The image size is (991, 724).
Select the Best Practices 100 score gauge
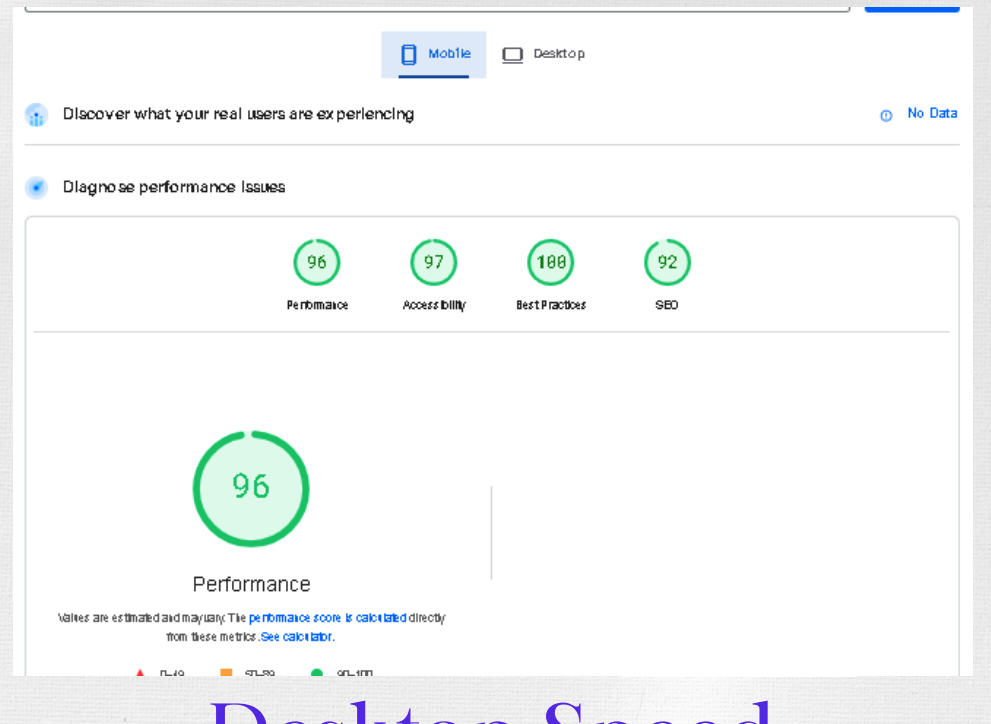point(551,263)
